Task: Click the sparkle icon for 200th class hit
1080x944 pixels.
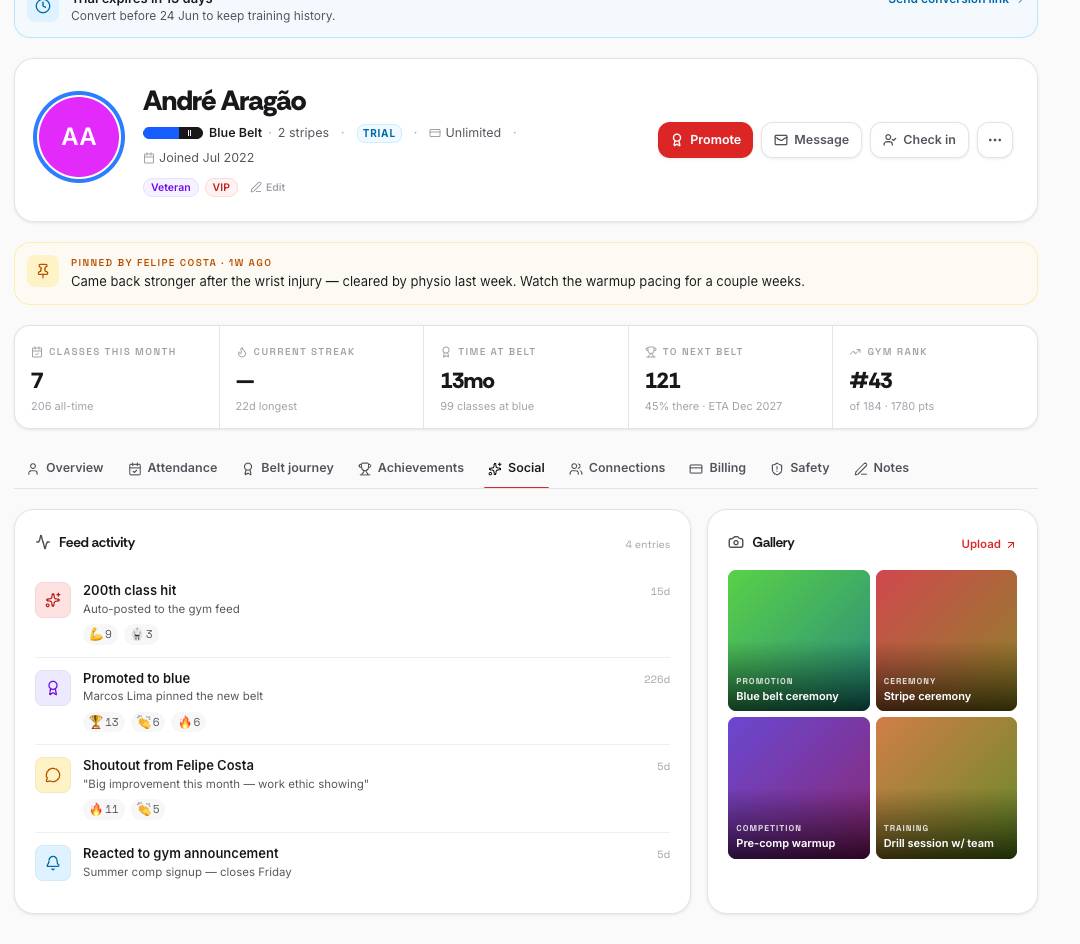Action: tap(53, 600)
